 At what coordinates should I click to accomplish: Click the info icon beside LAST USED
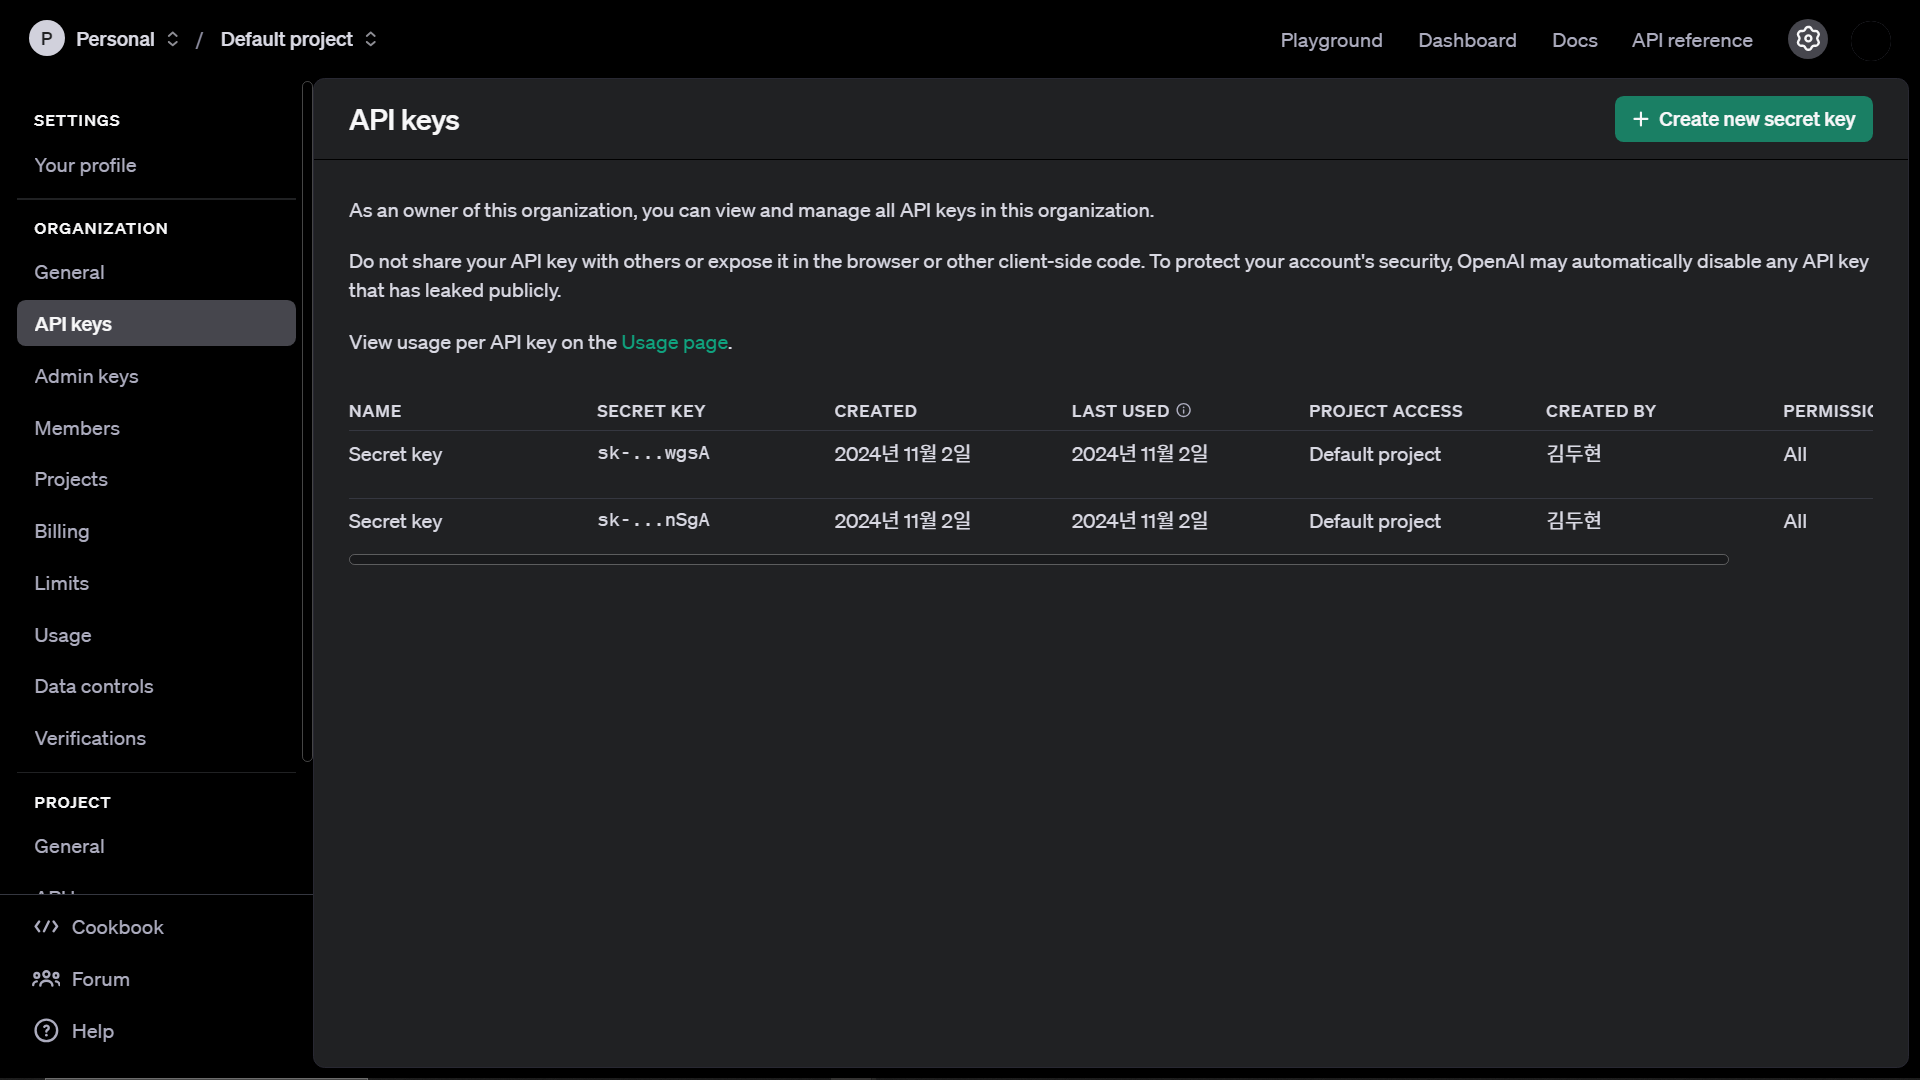(1183, 410)
